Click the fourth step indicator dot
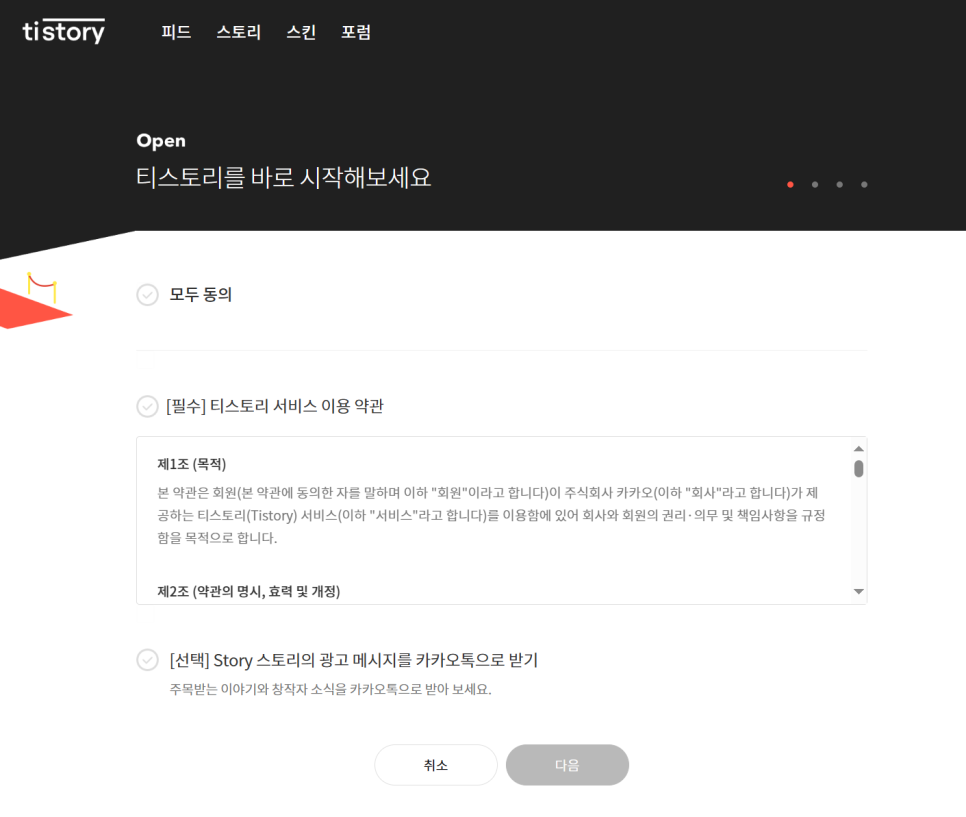 point(864,185)
